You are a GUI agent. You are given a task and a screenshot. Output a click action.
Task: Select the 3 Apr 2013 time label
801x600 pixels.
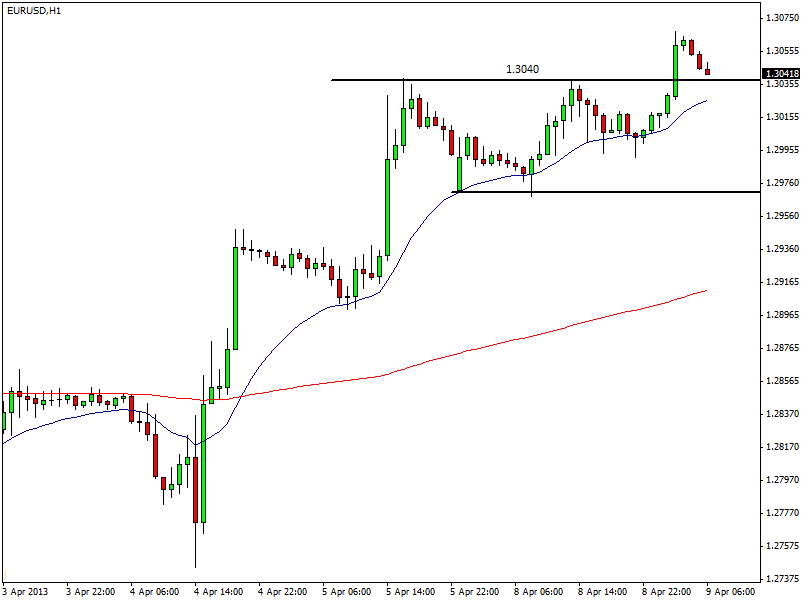27,591
